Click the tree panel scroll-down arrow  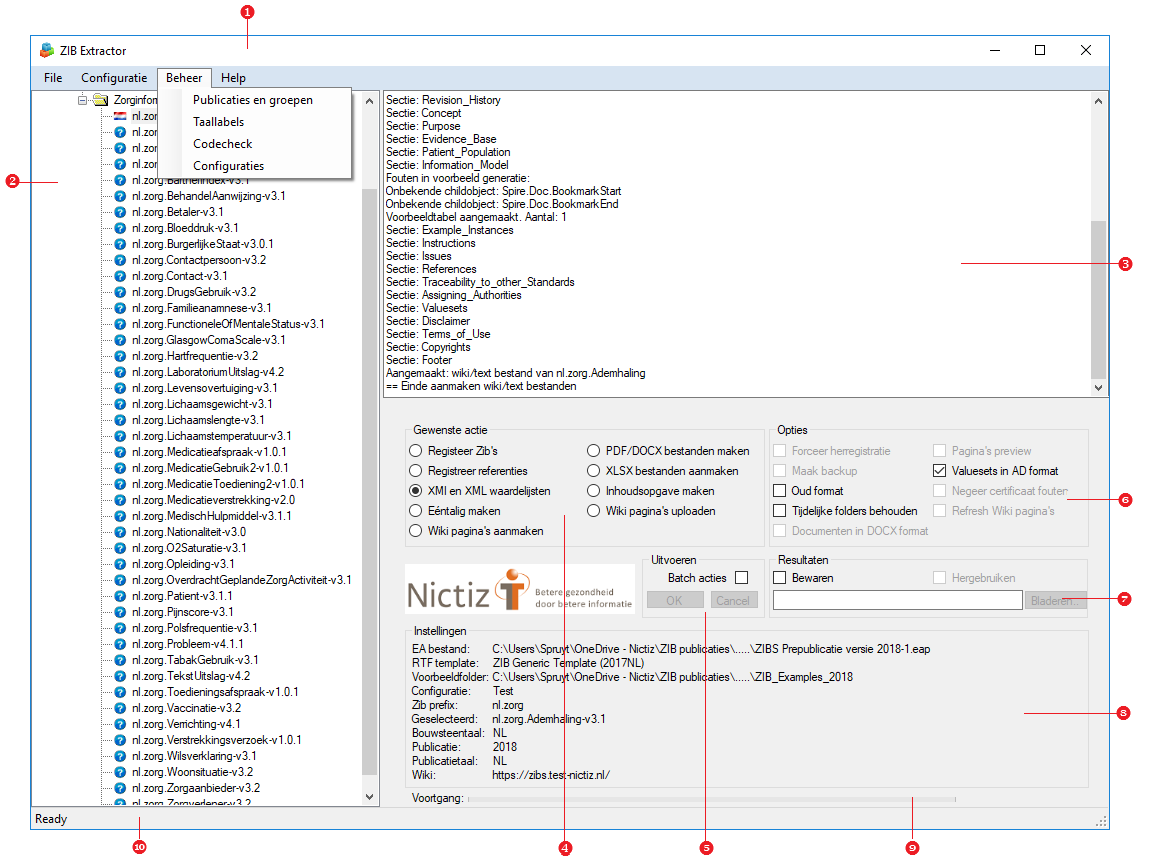(x=369, y=797)
